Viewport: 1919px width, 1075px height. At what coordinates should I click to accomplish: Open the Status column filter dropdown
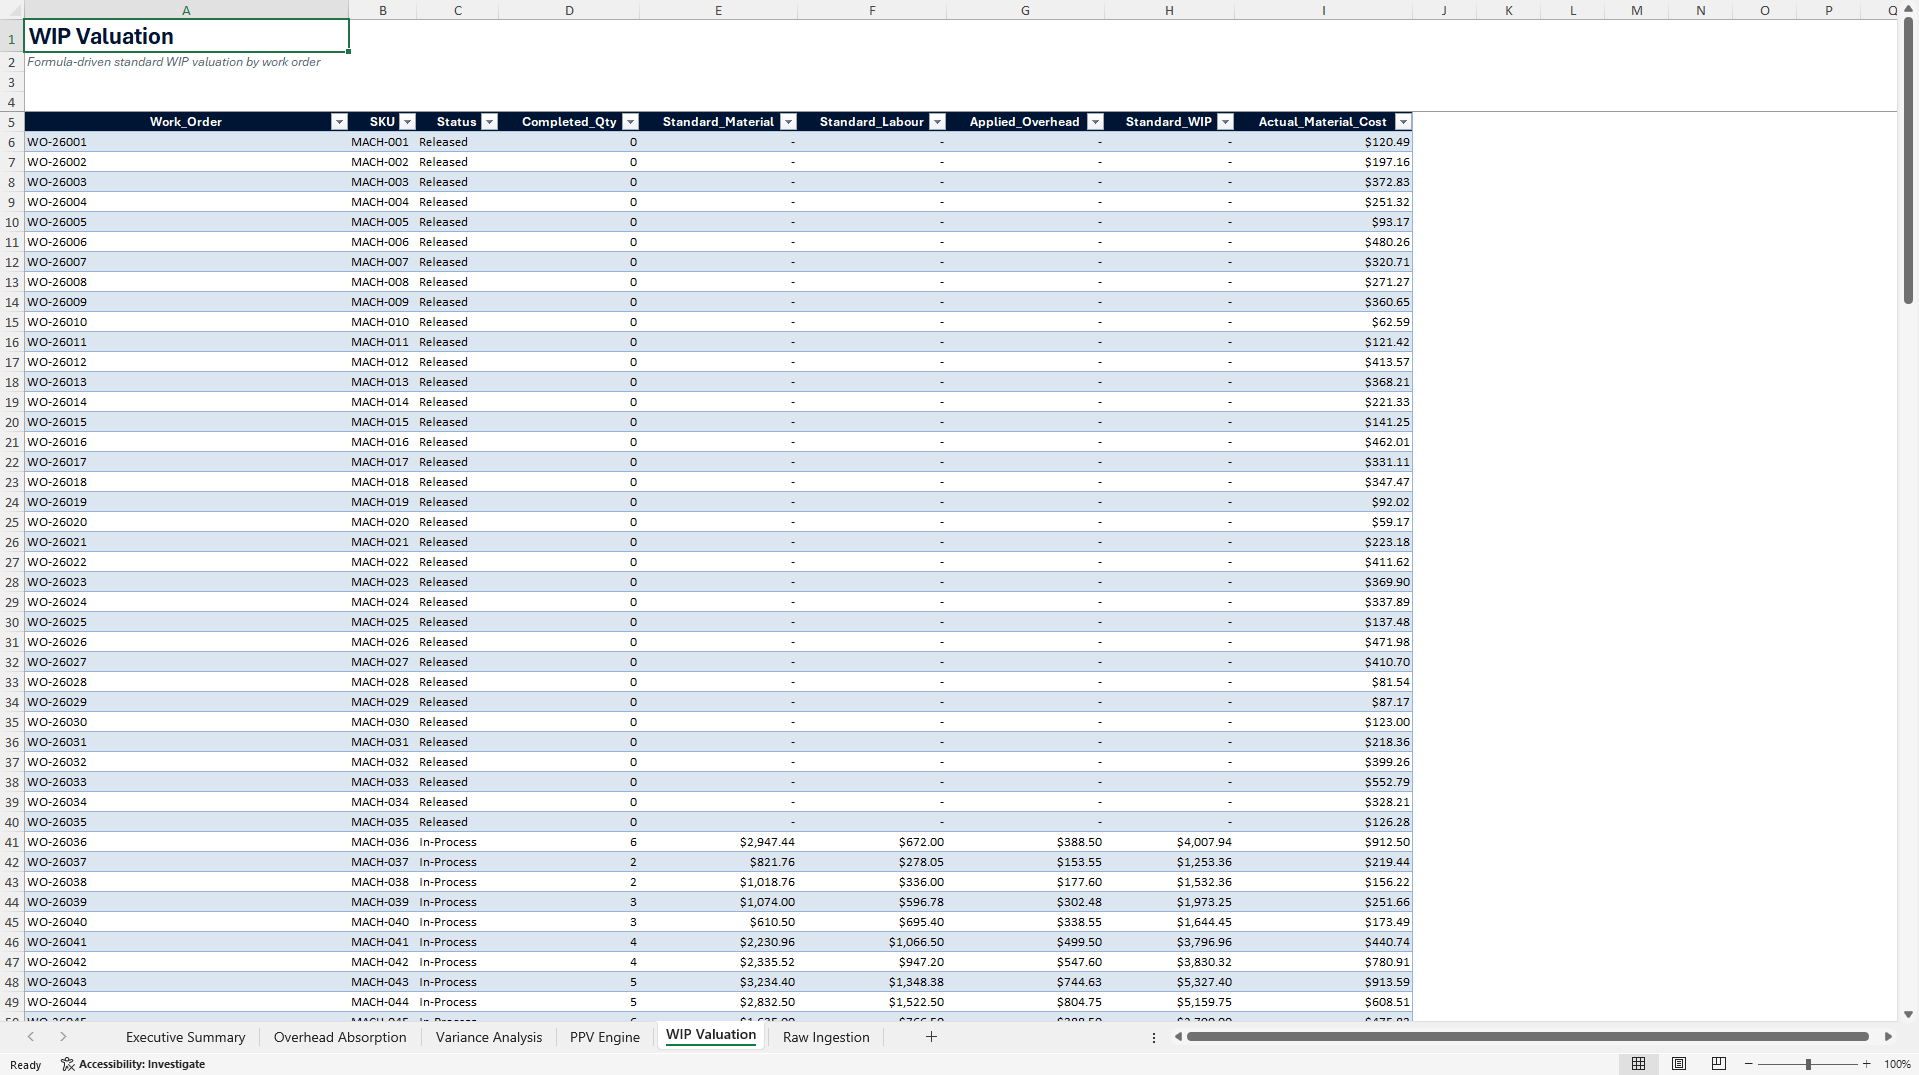pos(489,122)
